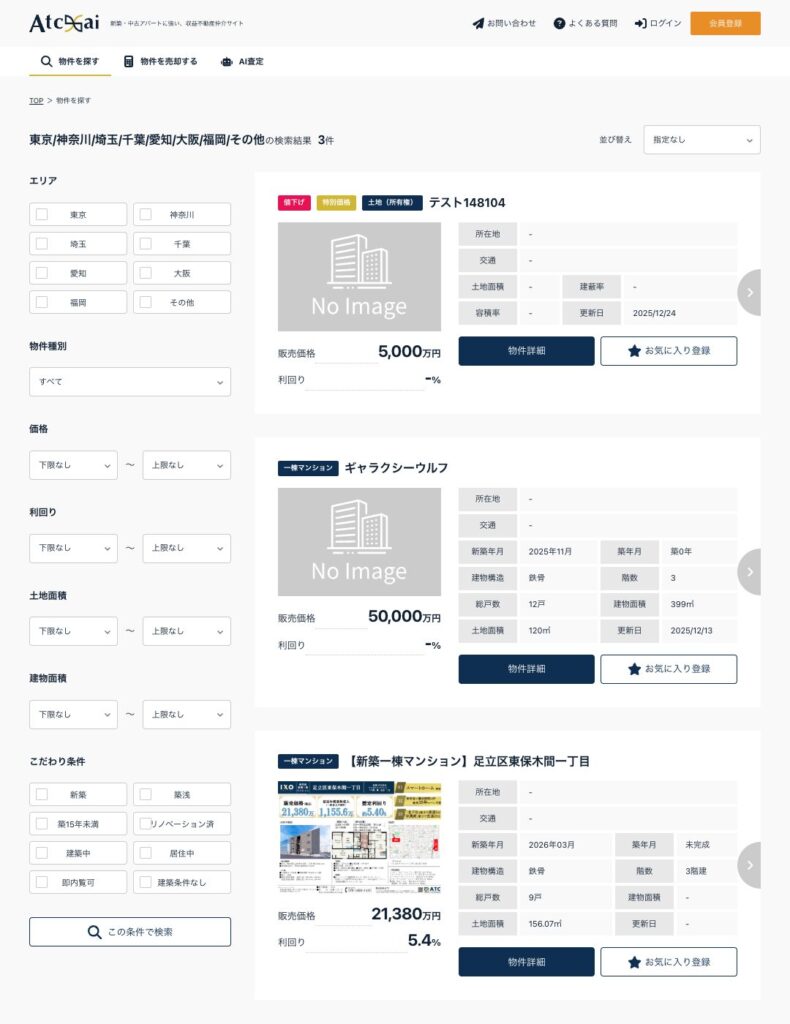Click right arrow on テスト148104 listing card
This screenshot has height=1024, width=790.
pos(750,292)
